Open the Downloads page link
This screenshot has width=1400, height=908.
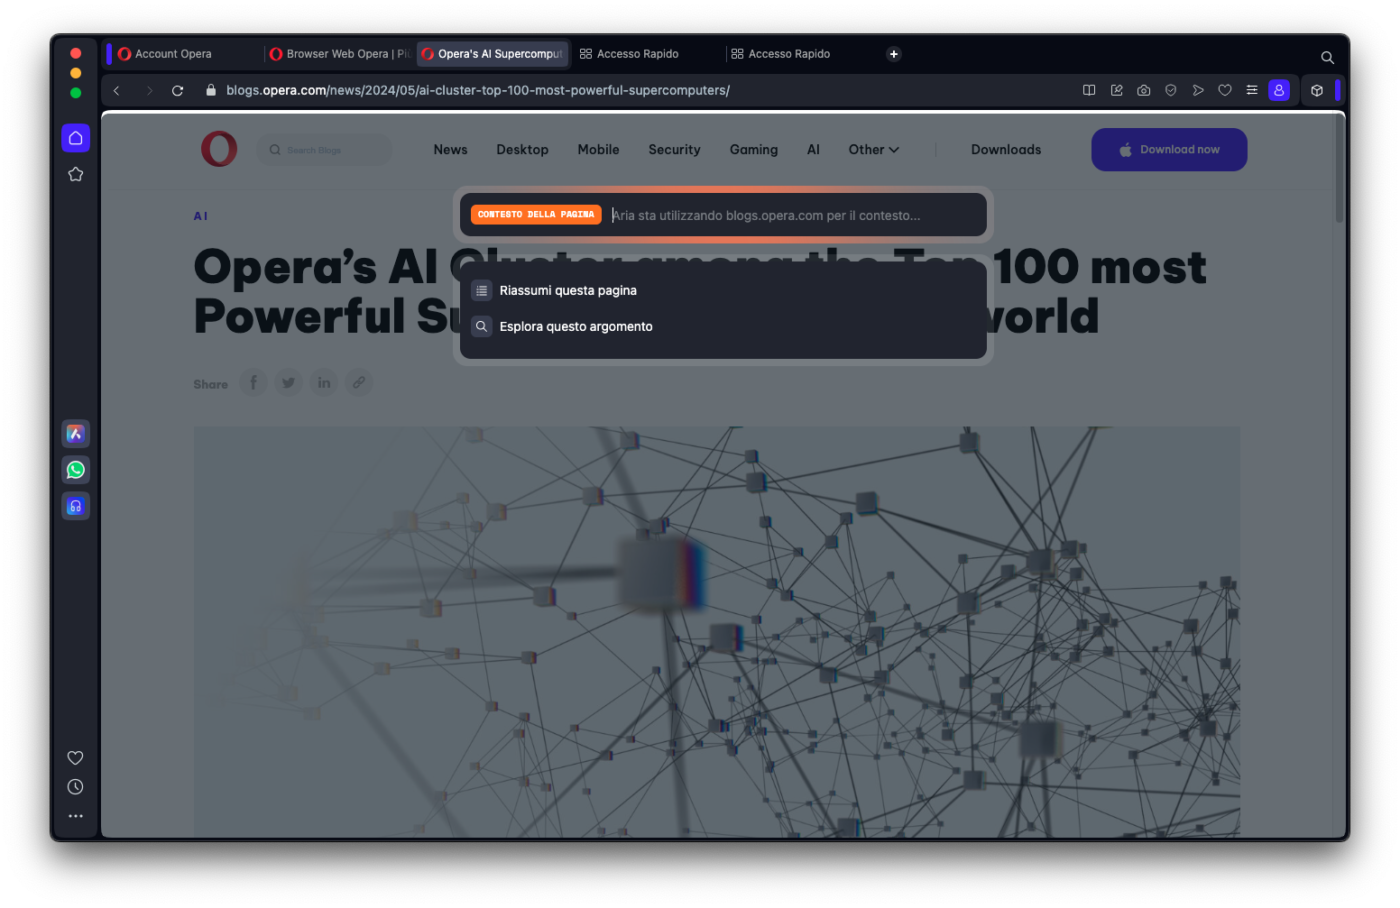(1006, 150)
